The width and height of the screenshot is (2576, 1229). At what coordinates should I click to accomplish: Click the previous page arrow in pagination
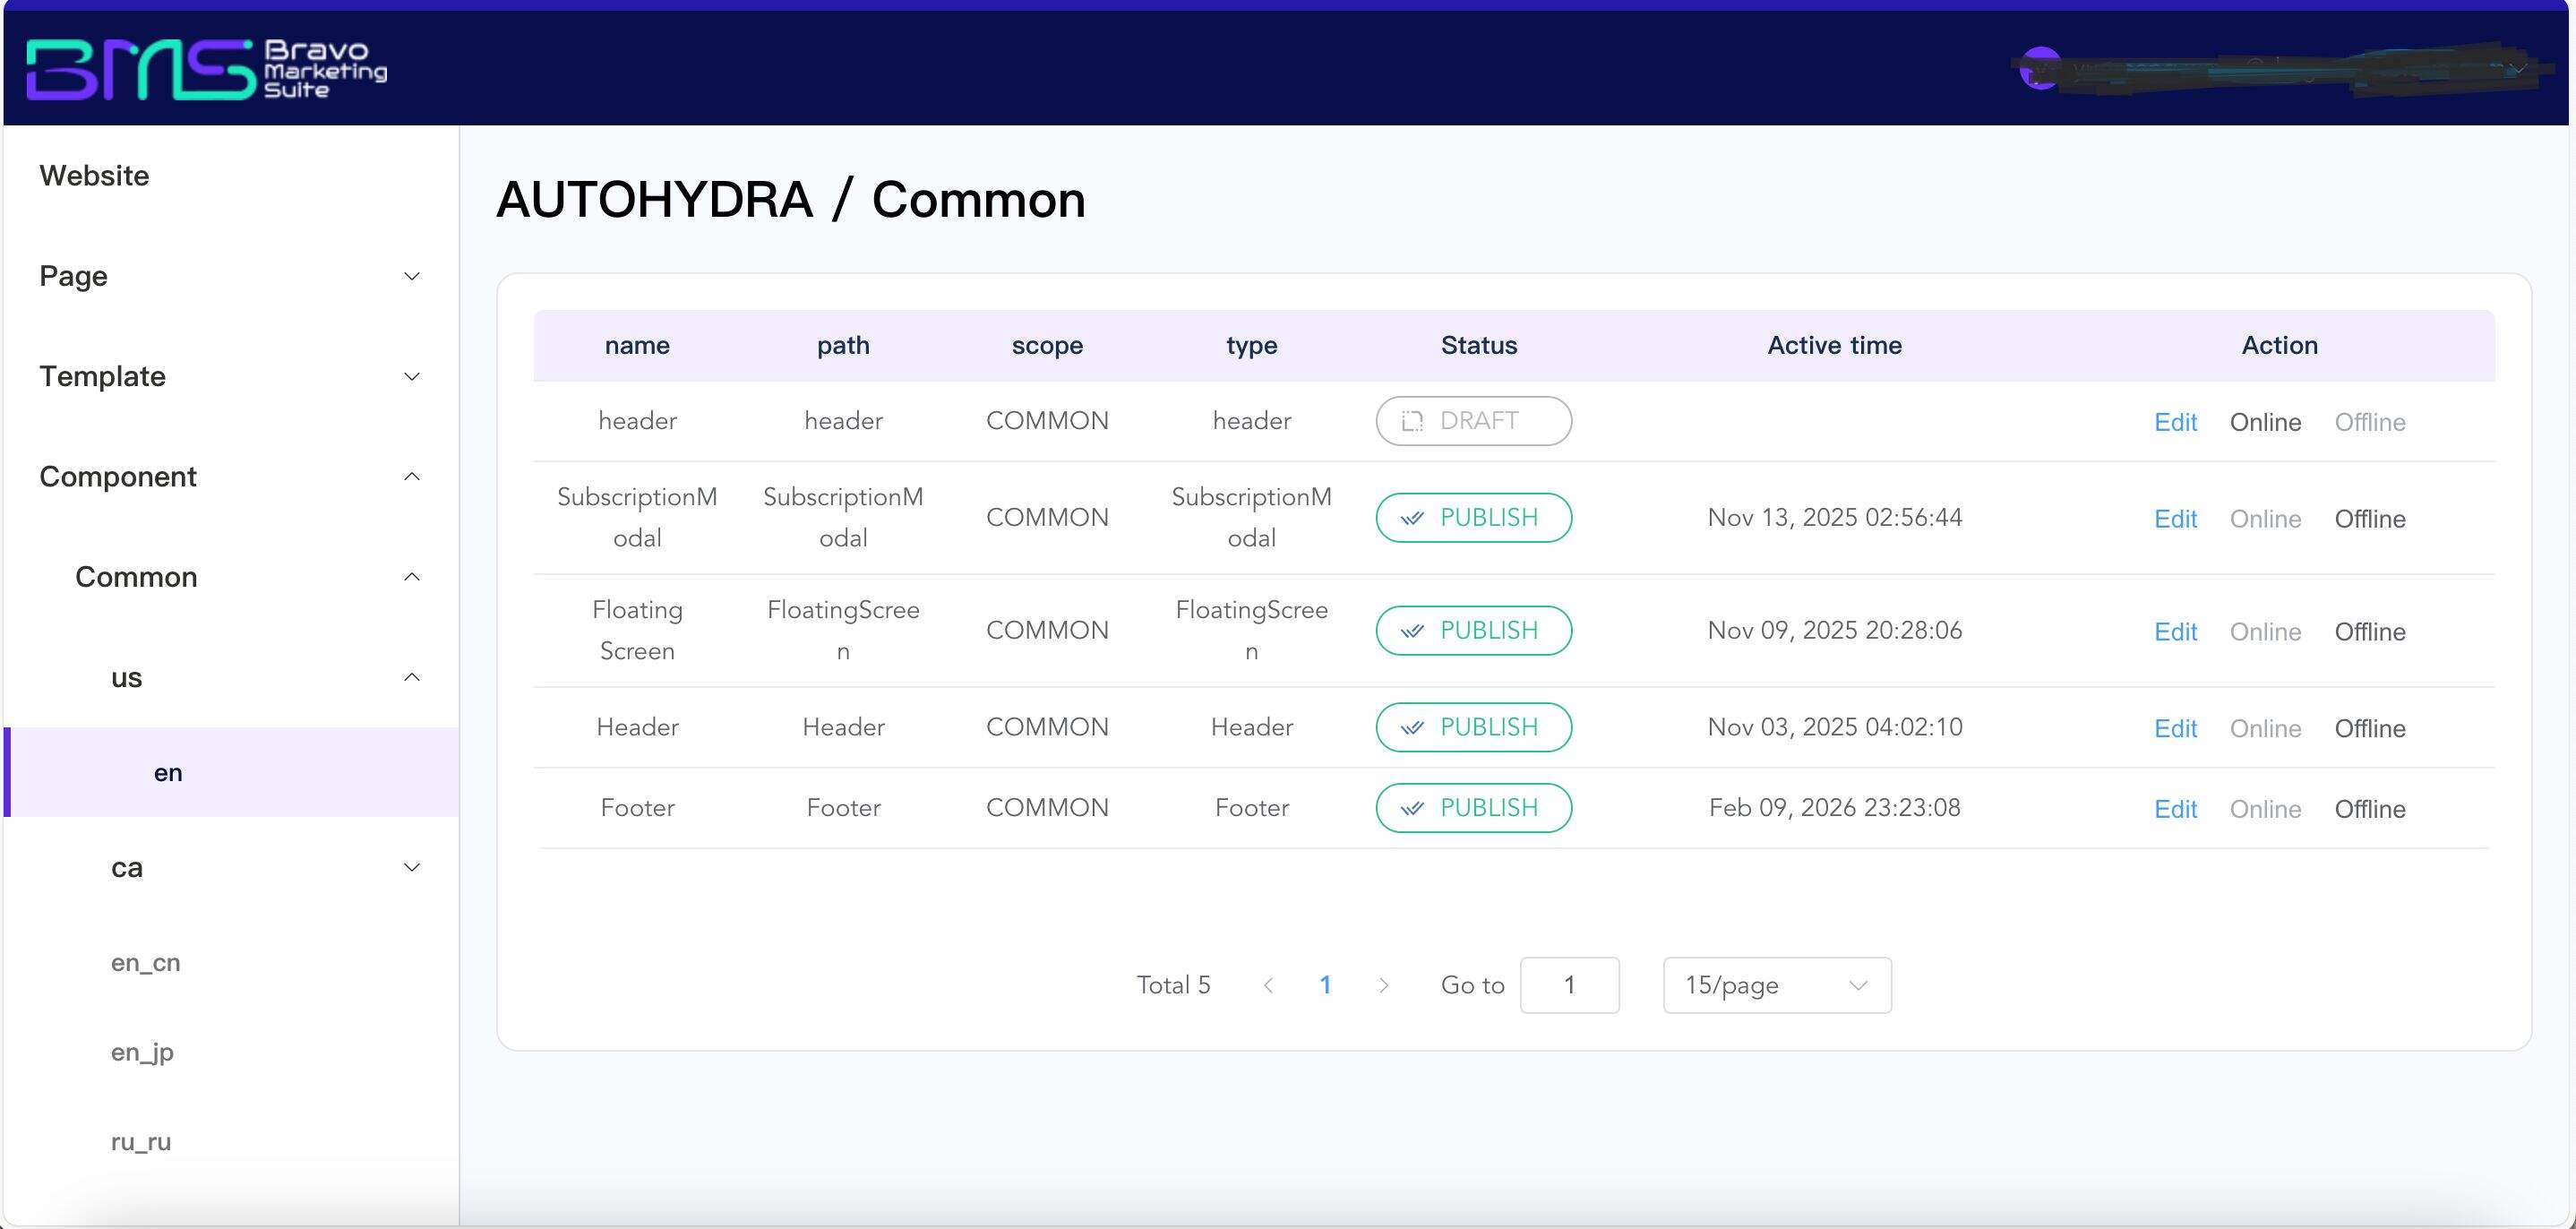coord(1268,985)
